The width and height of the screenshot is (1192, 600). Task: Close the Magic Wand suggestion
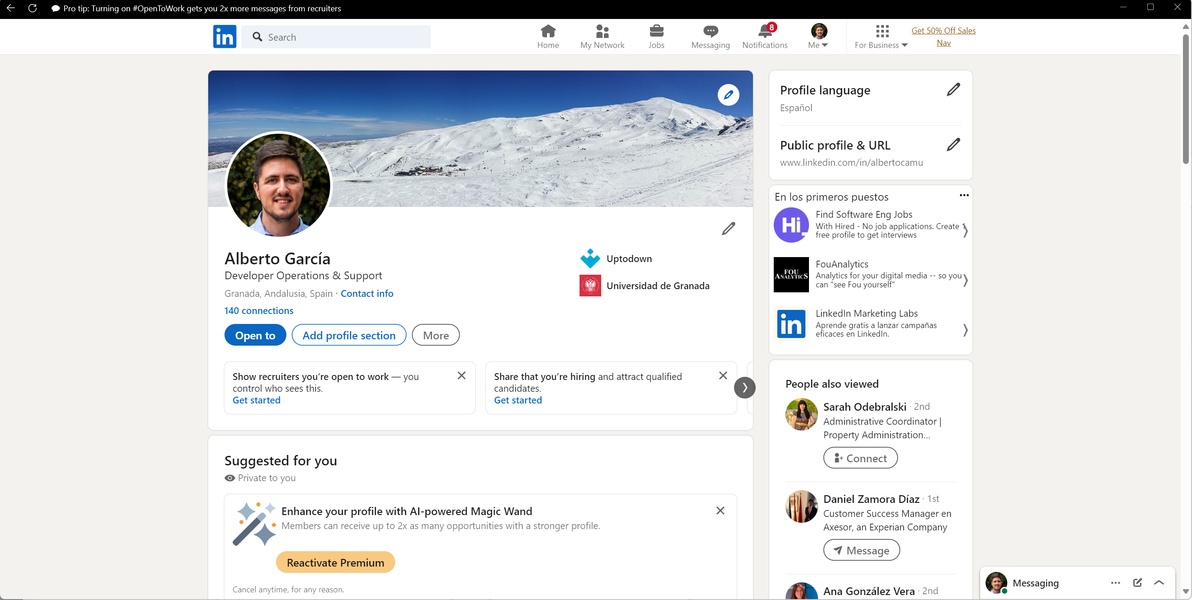point(720,511)
